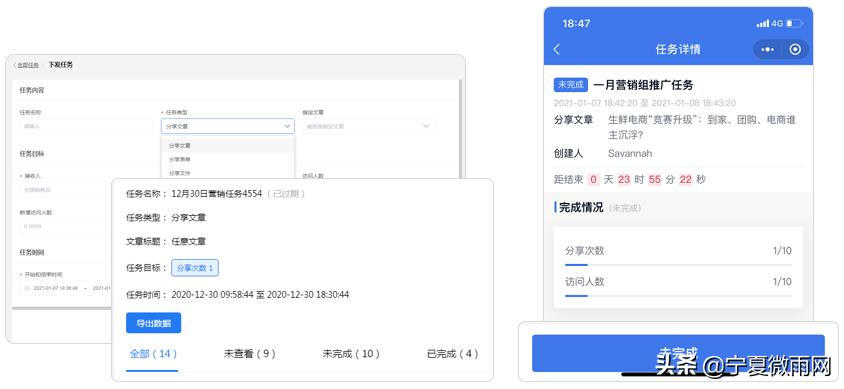Tap the 任务详情 header title
Viewport: 844px width, 389px height.
[x=678, y=49]
